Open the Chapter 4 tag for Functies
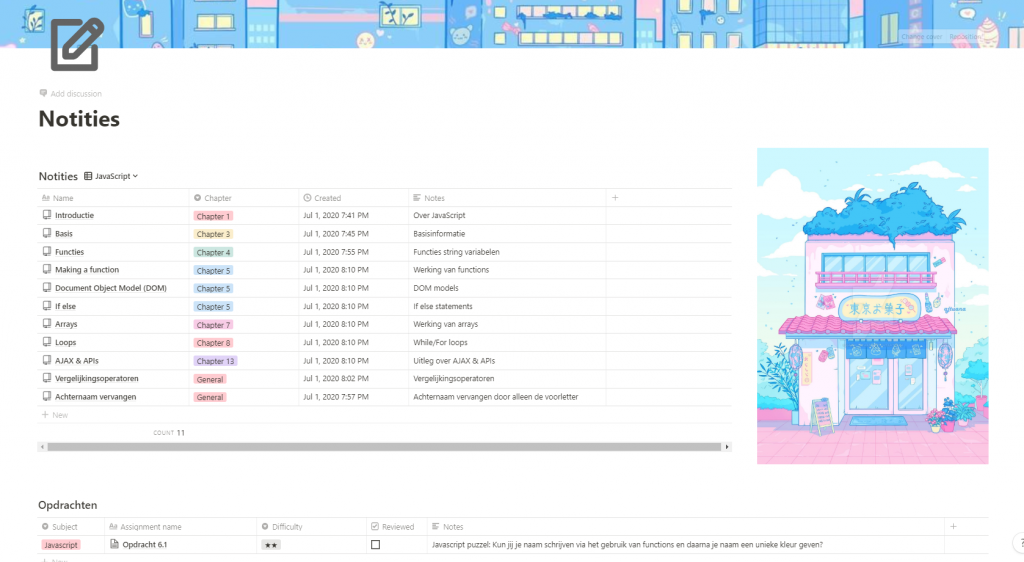This screenshot has height=562, width=1024. coord(213,252)
